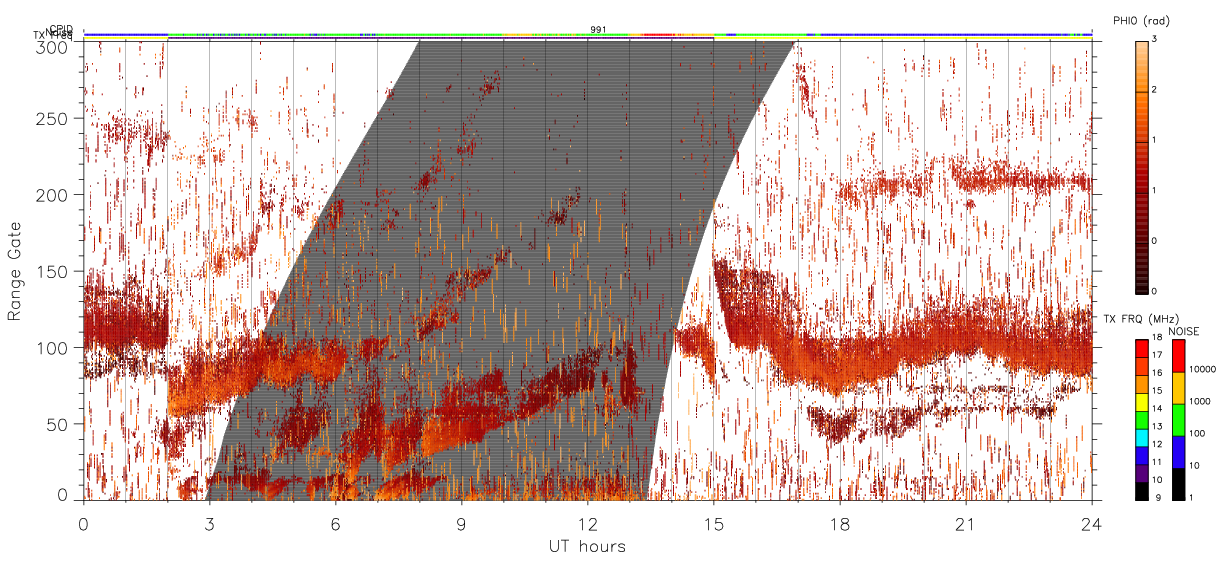Screen dimensions: 1228x567
Task: Click the 9 label in TX FRQ legend
Action: click(x=1156, y=498)
